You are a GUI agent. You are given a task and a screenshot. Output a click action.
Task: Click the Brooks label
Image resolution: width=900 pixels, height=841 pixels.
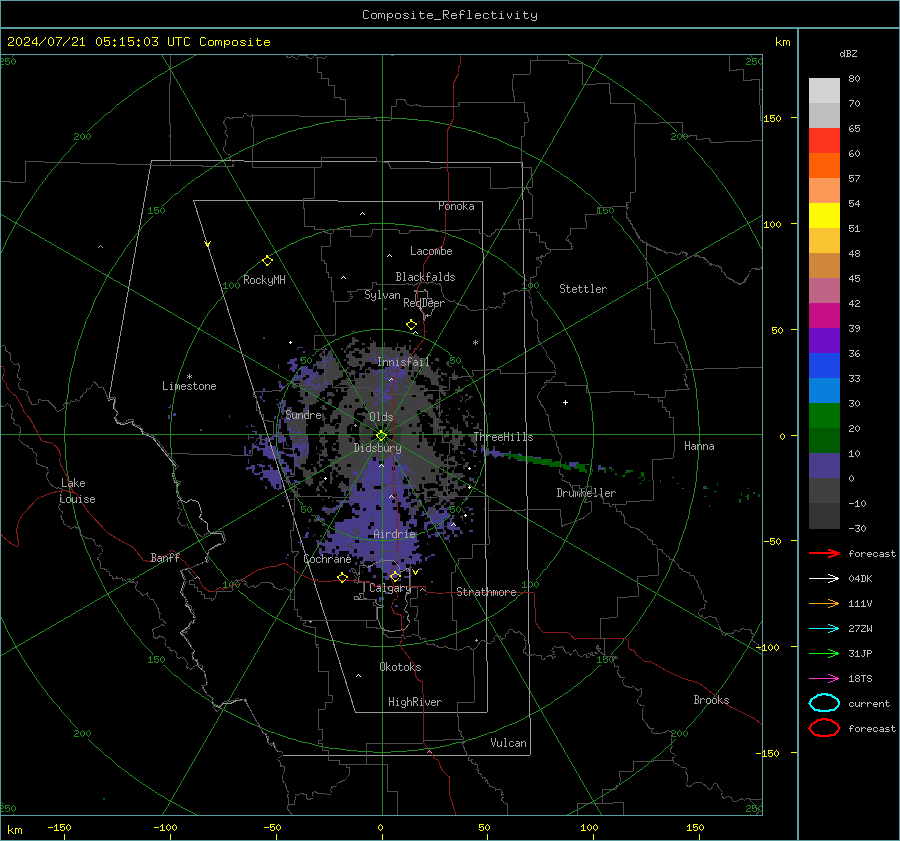(711, 700)
